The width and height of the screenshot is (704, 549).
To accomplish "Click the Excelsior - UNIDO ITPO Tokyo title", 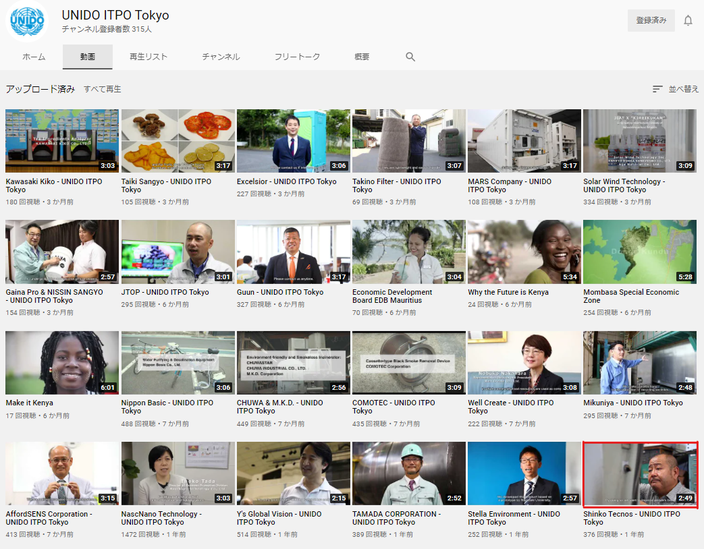I will [x=286, y=181].
